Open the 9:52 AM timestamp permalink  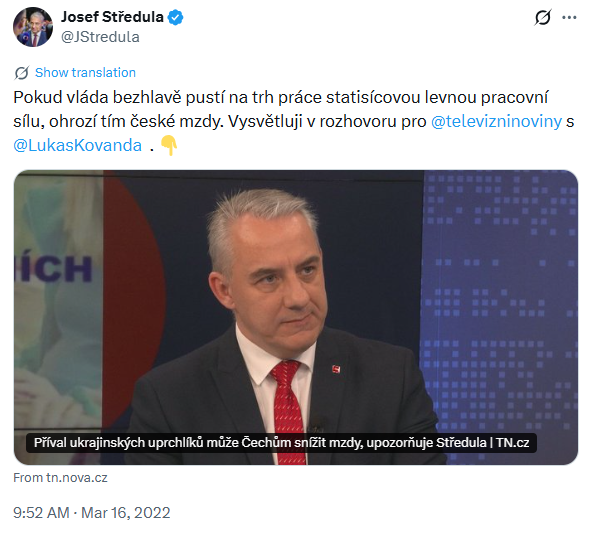click(x=41, y=513)
